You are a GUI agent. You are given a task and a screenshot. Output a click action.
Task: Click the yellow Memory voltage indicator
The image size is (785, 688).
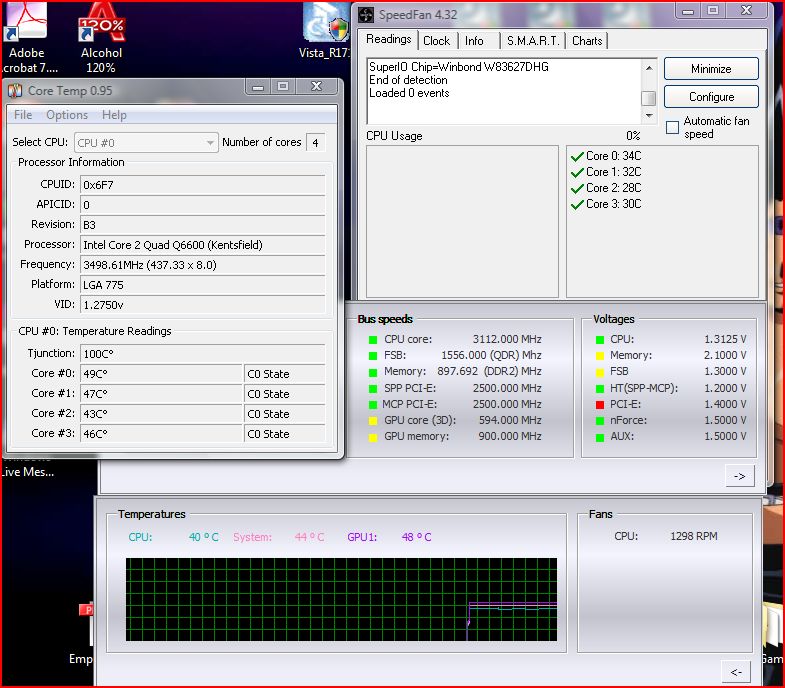600,356
